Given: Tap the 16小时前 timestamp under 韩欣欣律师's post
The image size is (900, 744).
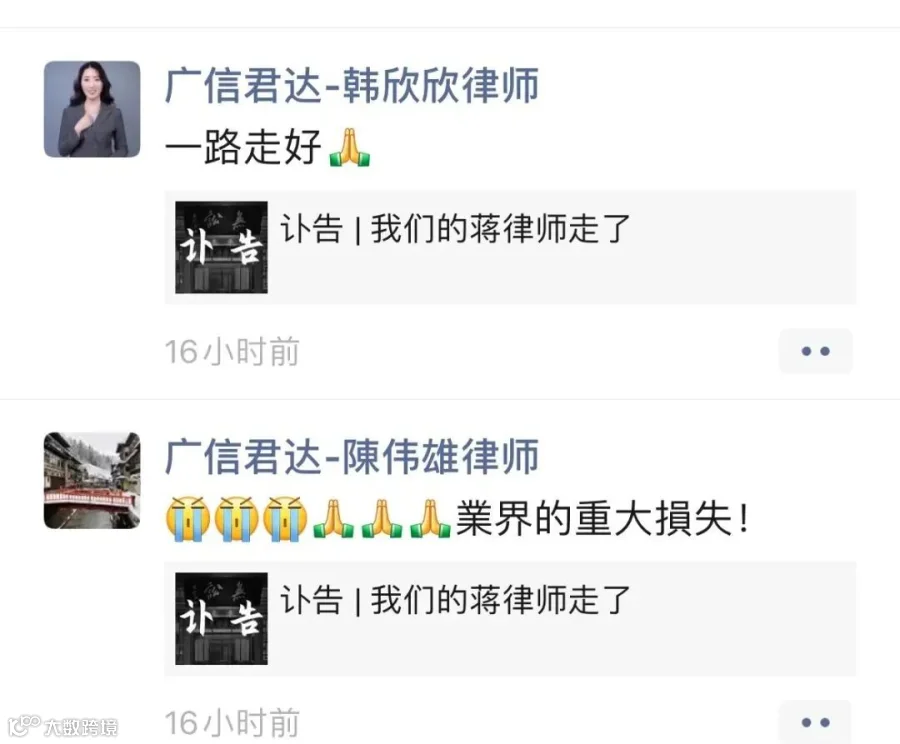Looking at the screenshot, I should click(232, 352).
